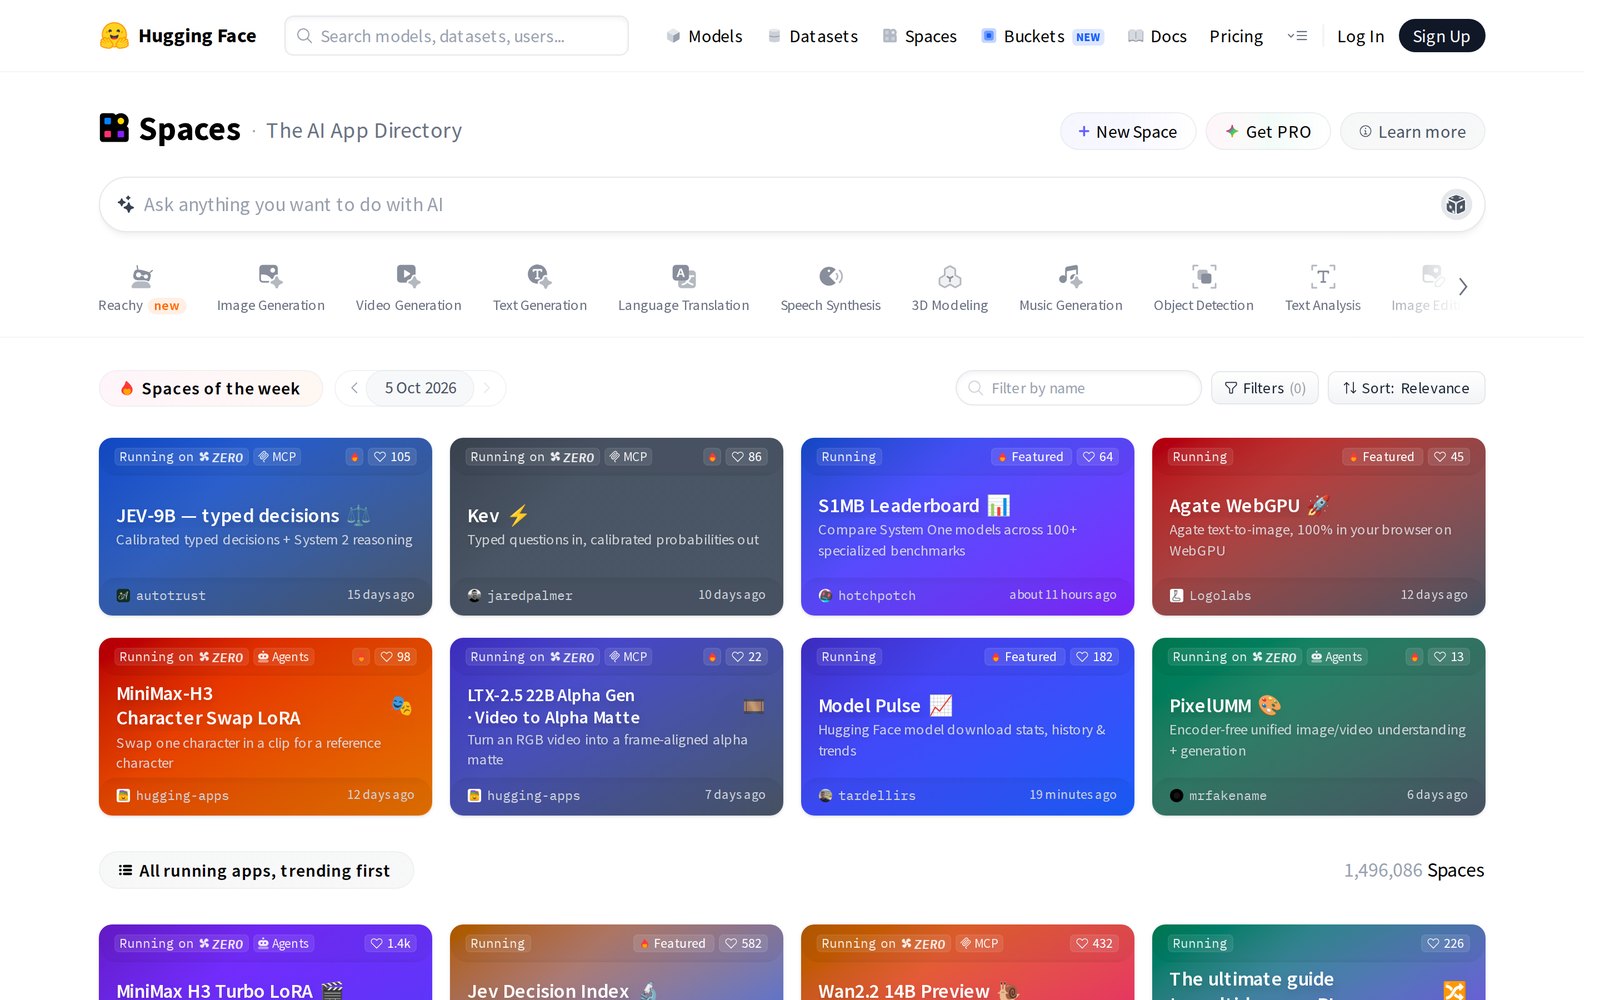Like the Model Pulse space with 182 hearts
Viewport: 1600px width, 1000px height.
pyautogui.click(x=1093, y=657)
